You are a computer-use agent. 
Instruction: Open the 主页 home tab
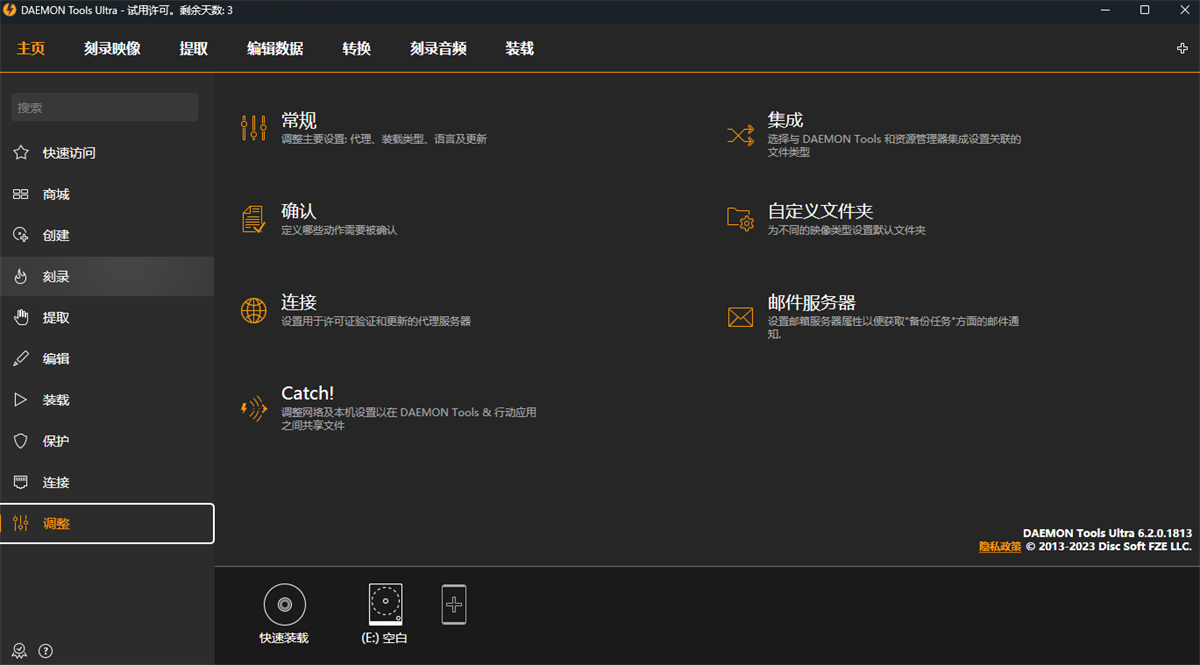pos(31,48)
